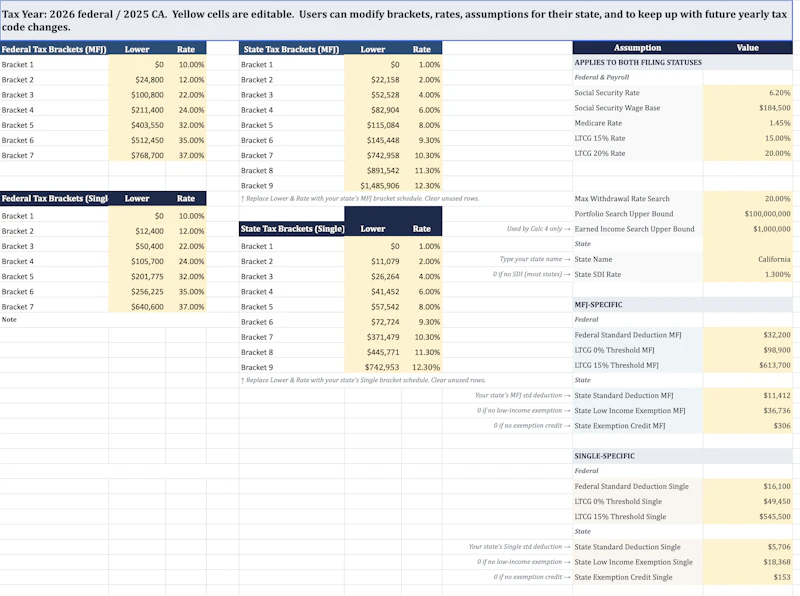Click the MFJ-SPECIFIC section heading
The height and width of the screenshot is (596, 800).
598,305
